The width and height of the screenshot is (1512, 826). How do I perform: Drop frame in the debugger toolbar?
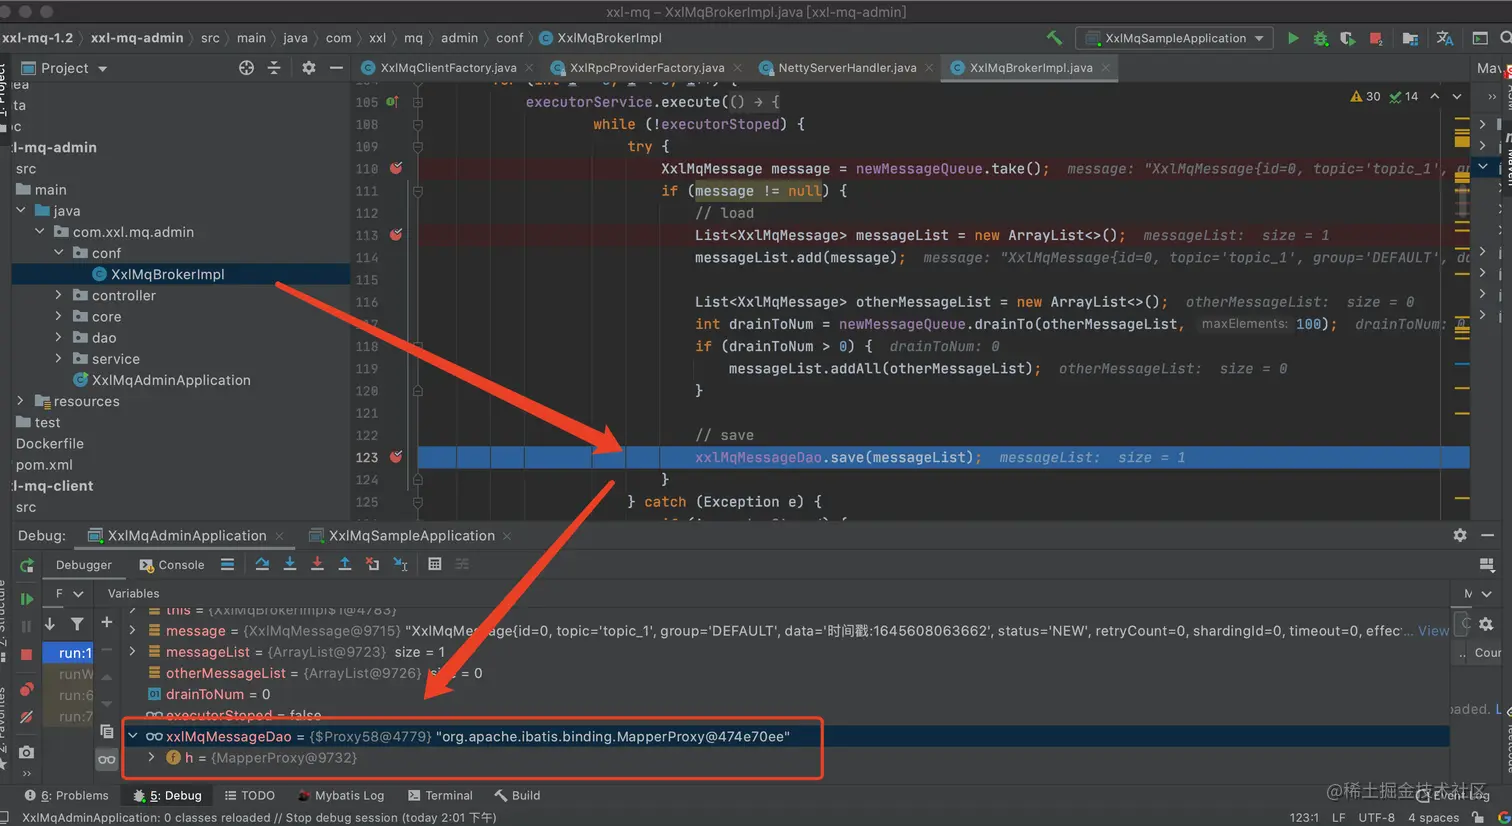coord(372,564)
